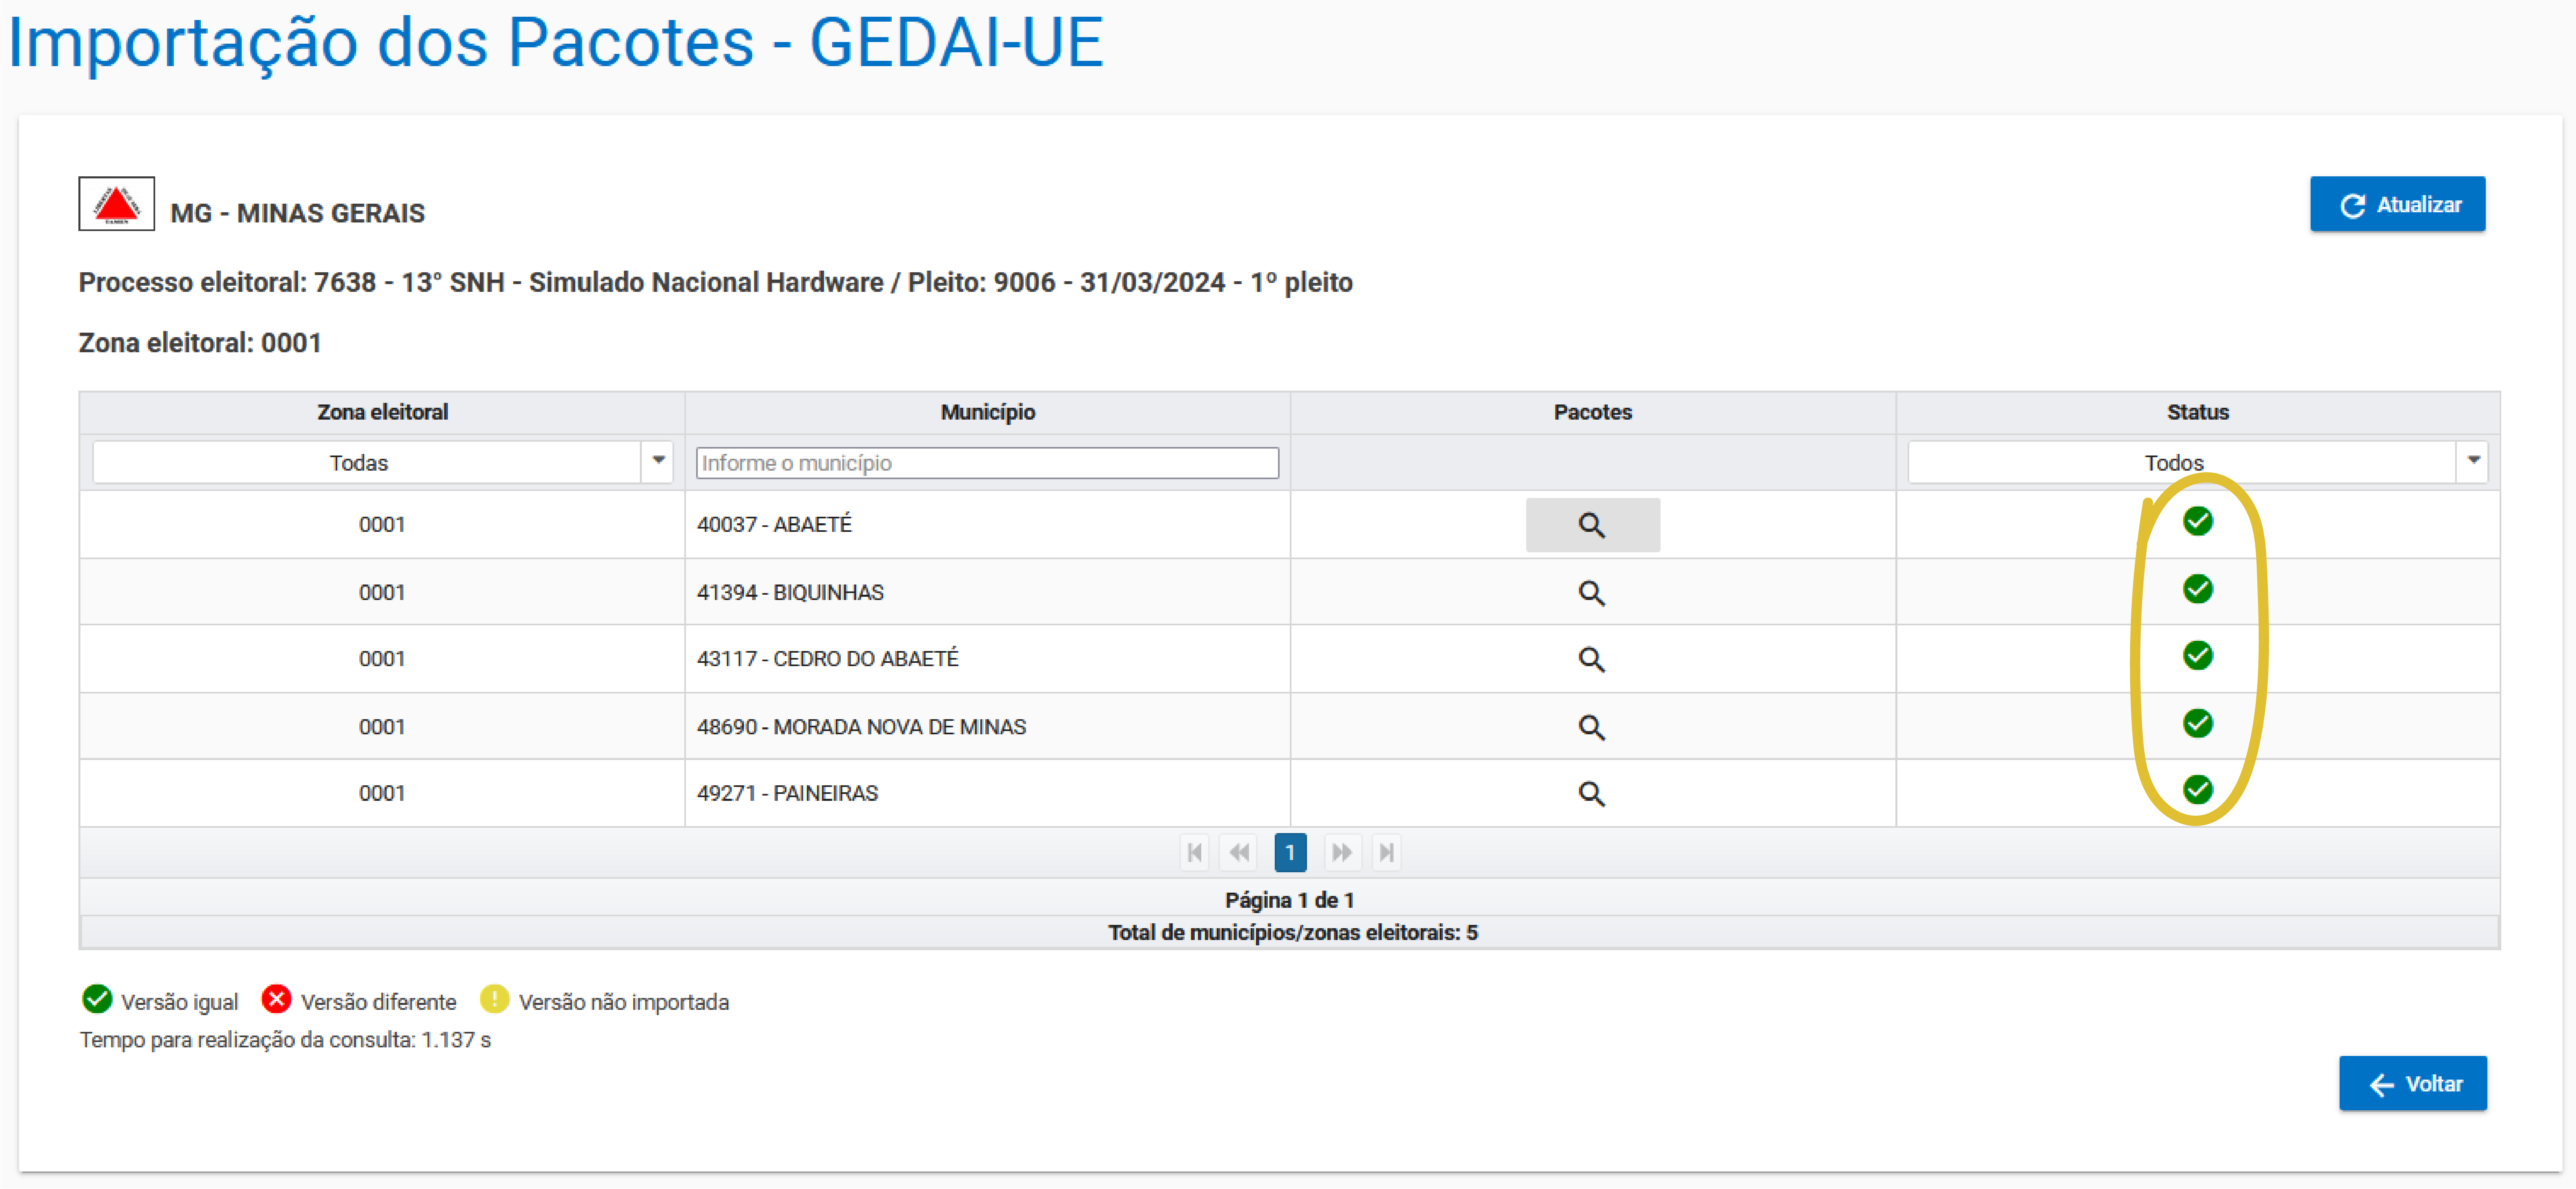Focus the 'Informe o município' filter field
Viewport: 2576px width, 1189px height.
coord(987,463)
